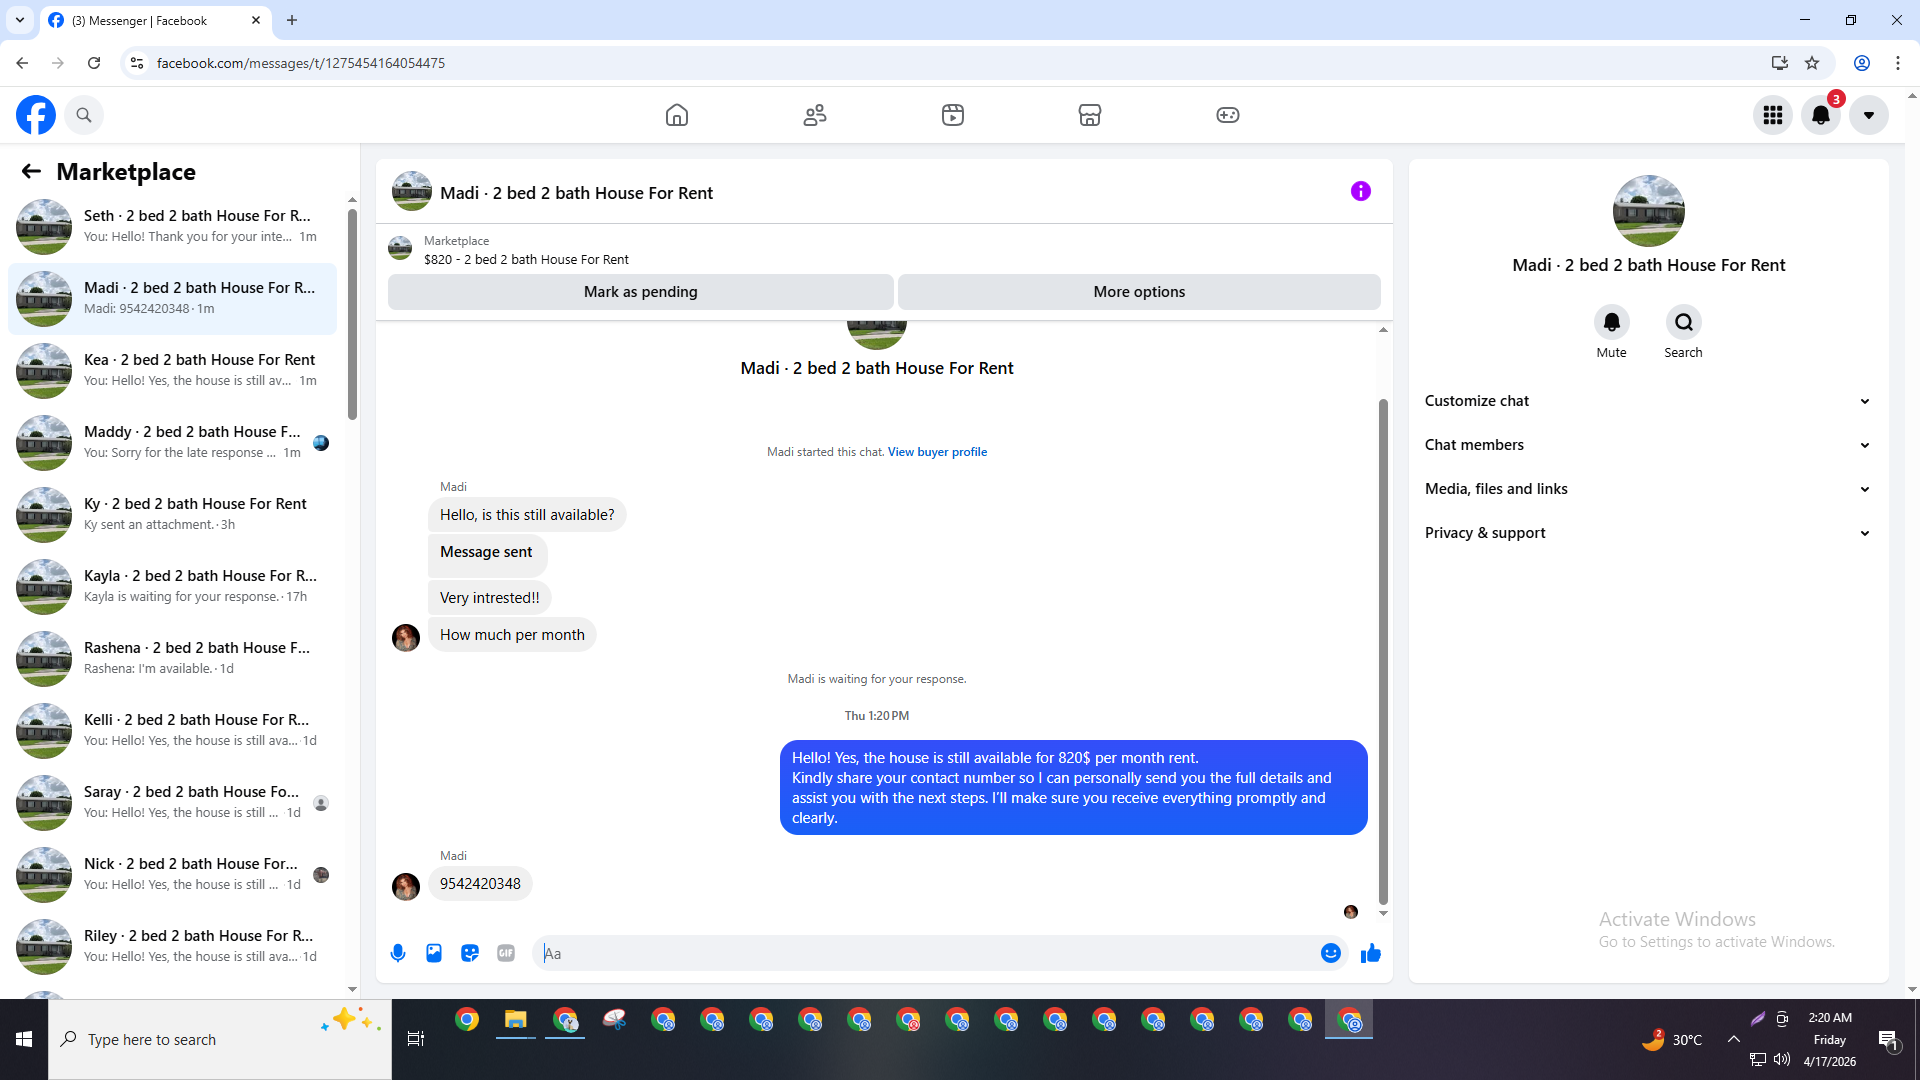Image resolution: width=1920 pixels, height=1080 pixels.
Task: Send a thumbs-up like
Action: (x=1371, y=953)
